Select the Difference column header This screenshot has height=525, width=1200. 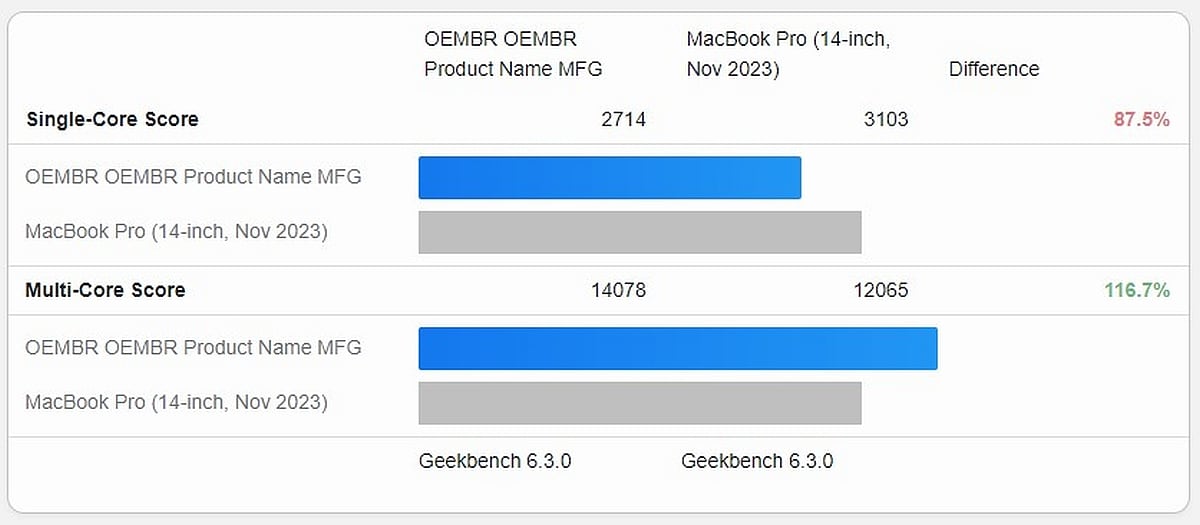point(994,69)
